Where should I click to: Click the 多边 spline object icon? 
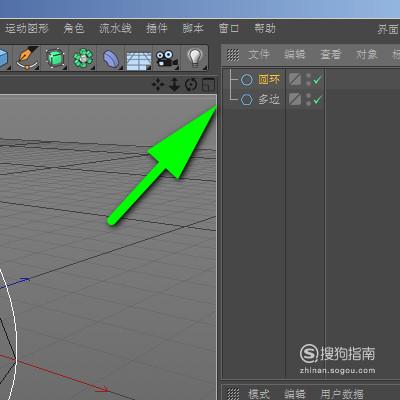247,99
